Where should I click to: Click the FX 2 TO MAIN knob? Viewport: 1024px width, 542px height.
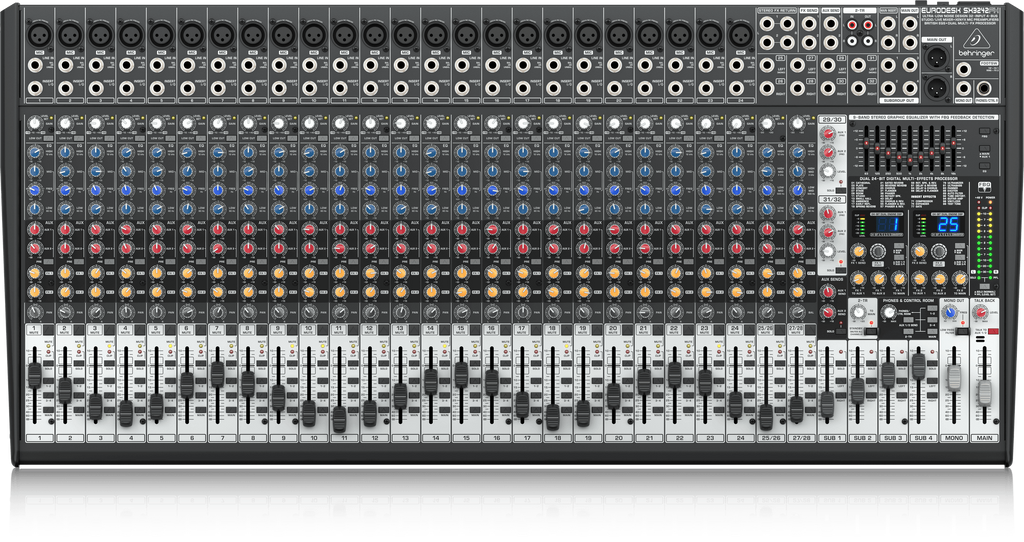point(960,278)
